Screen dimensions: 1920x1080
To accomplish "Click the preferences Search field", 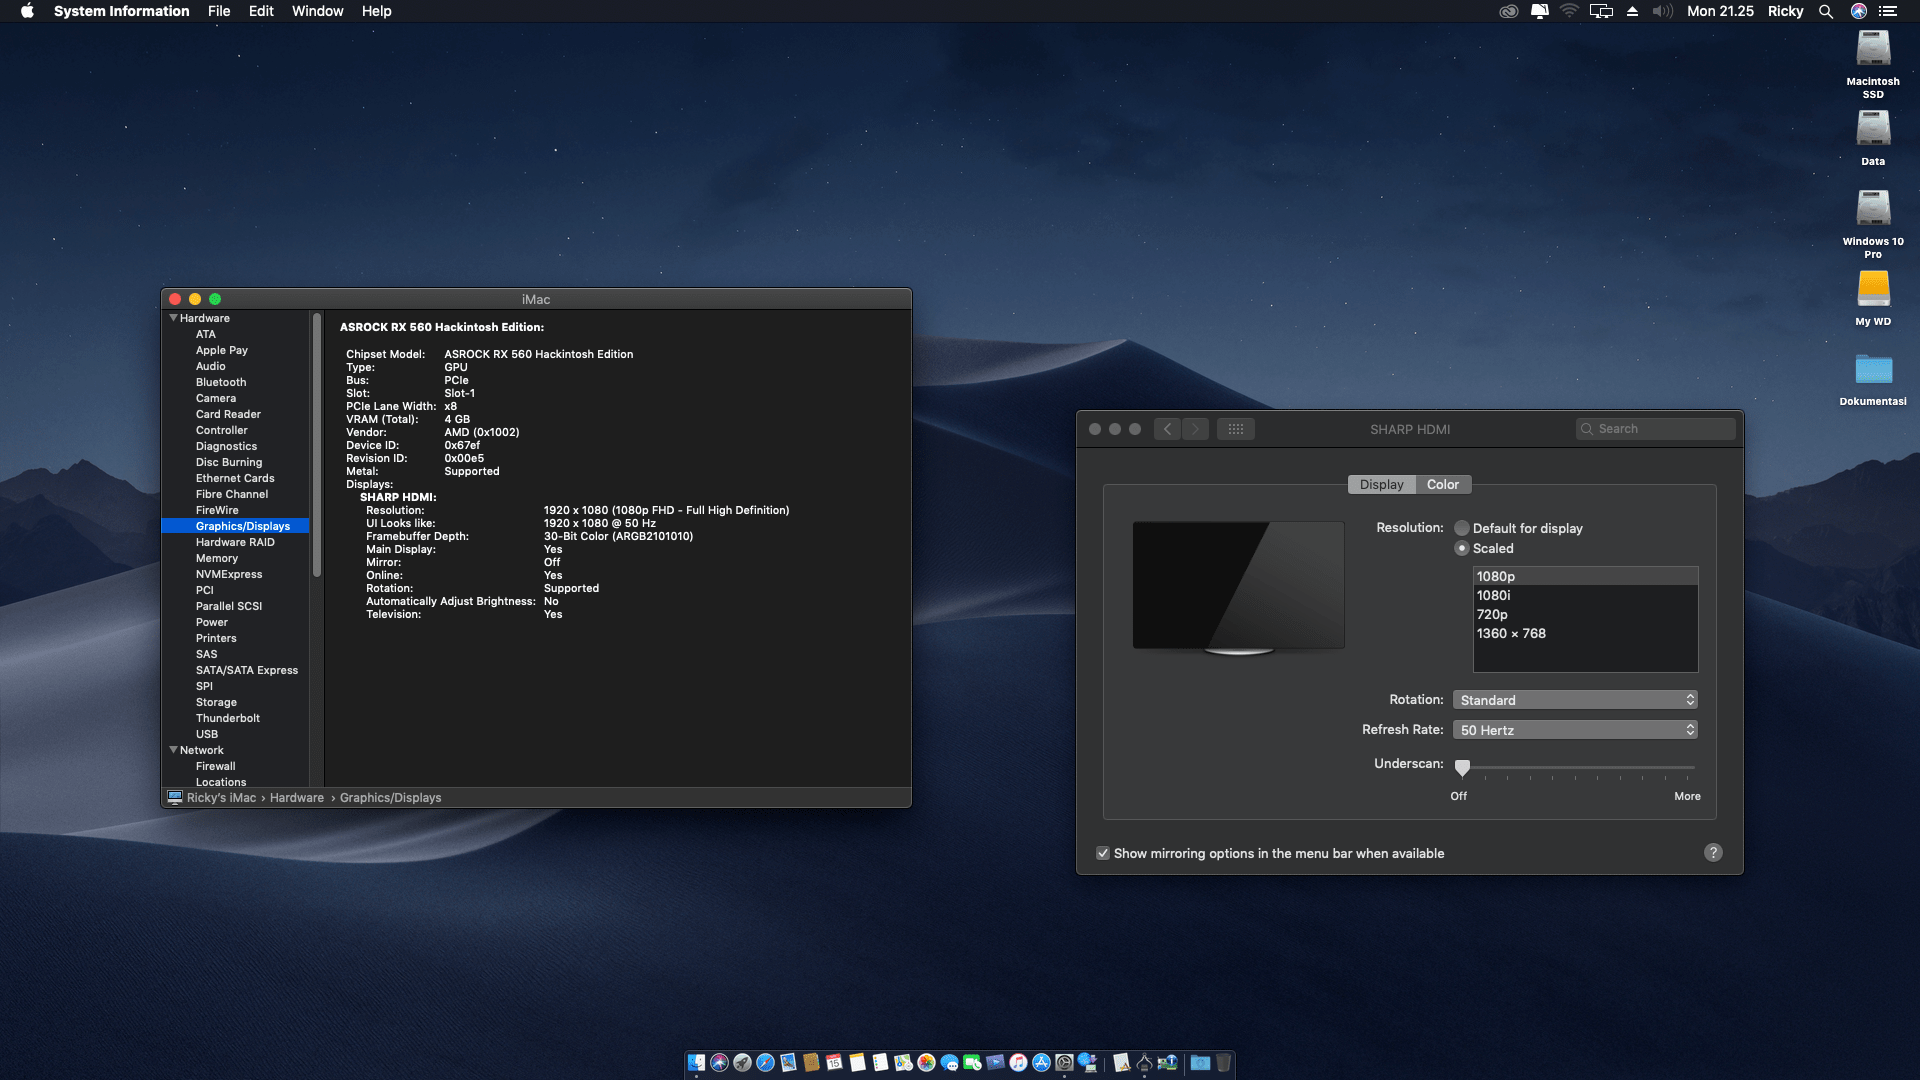I will pos(1655,429).
